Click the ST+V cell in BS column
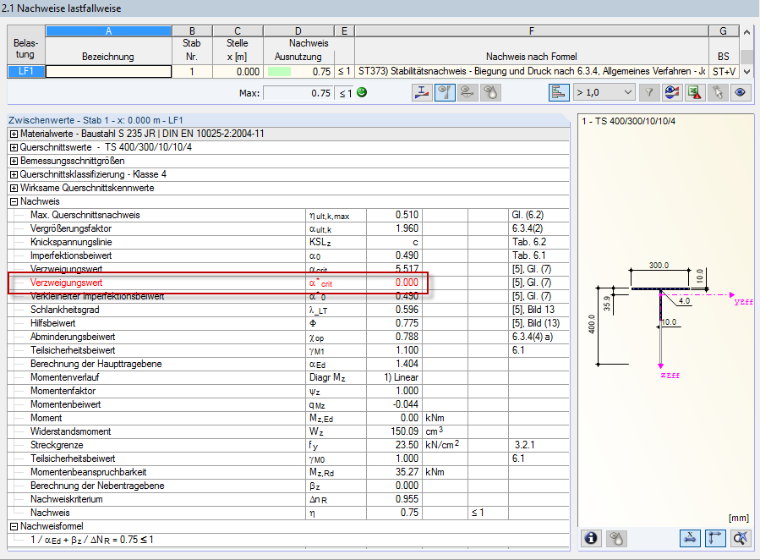The height and width of the screenshot is (560, 760). [724, 71]
